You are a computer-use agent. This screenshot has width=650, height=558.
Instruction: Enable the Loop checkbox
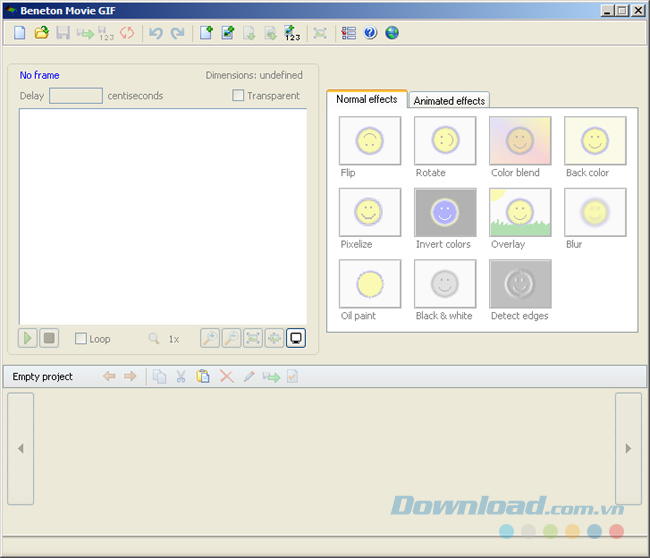point(81,339)
